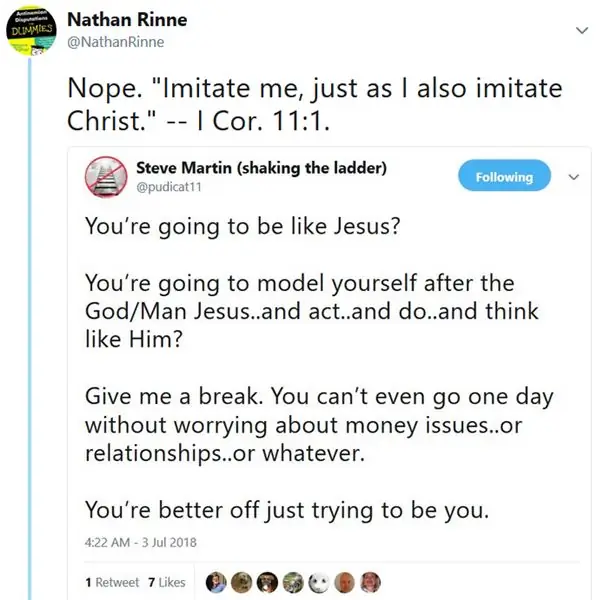Image resolution: width=610 pixels, height=600 pixels.
Task: Open the white round-face liker avatar
Action: point(318,581)
